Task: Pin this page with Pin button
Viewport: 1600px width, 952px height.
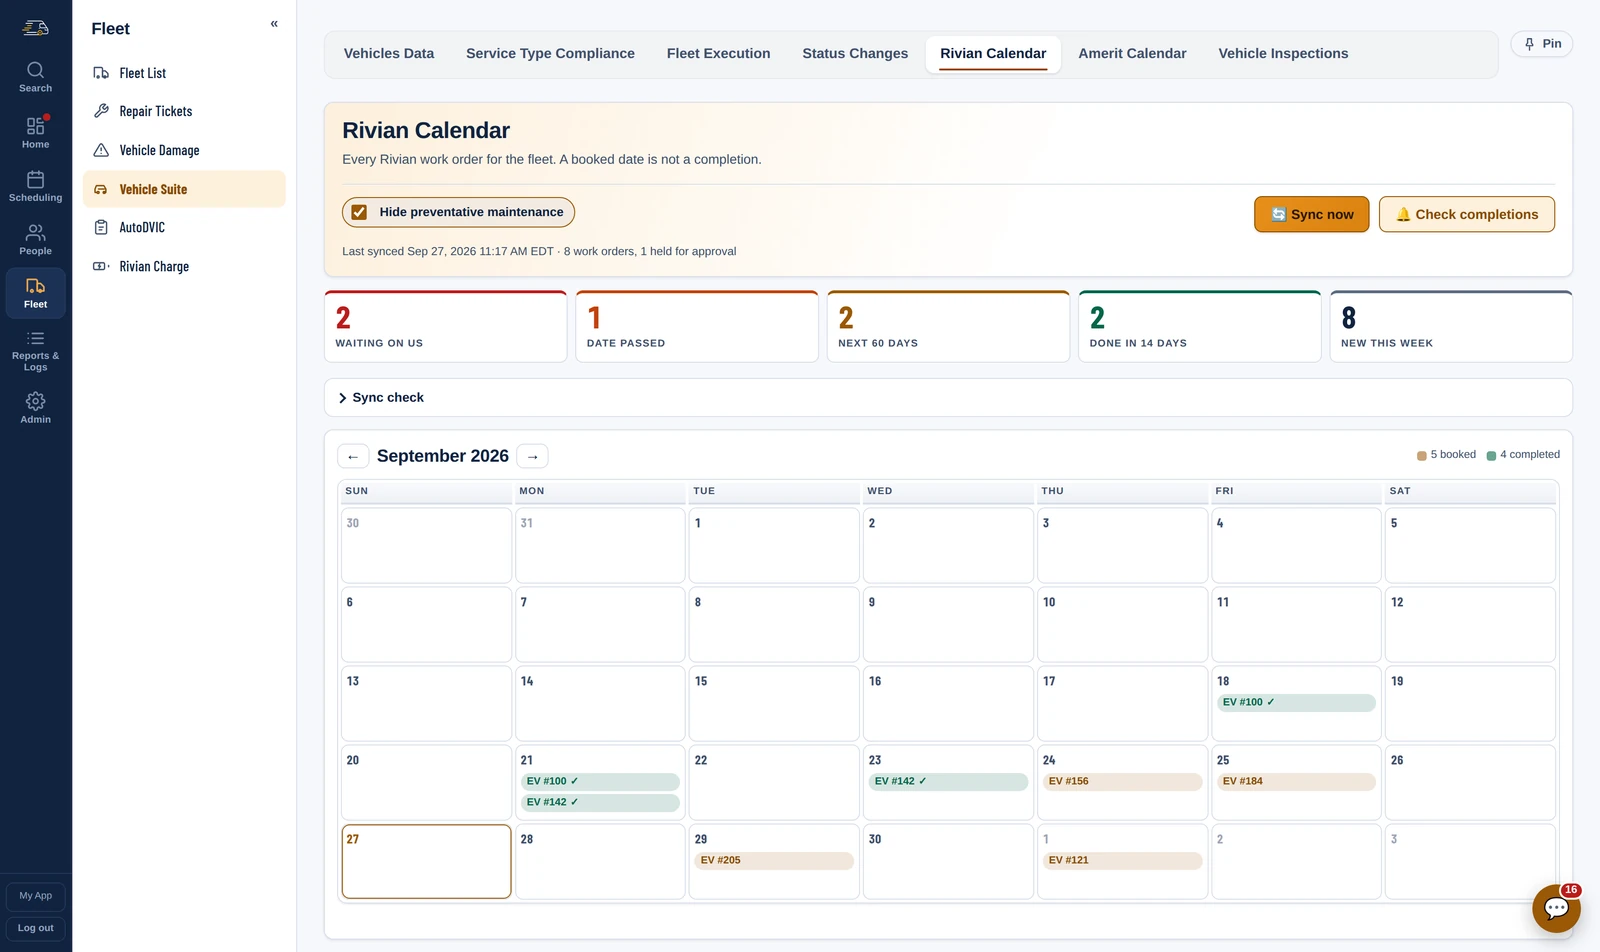Action: [1542, 44]
